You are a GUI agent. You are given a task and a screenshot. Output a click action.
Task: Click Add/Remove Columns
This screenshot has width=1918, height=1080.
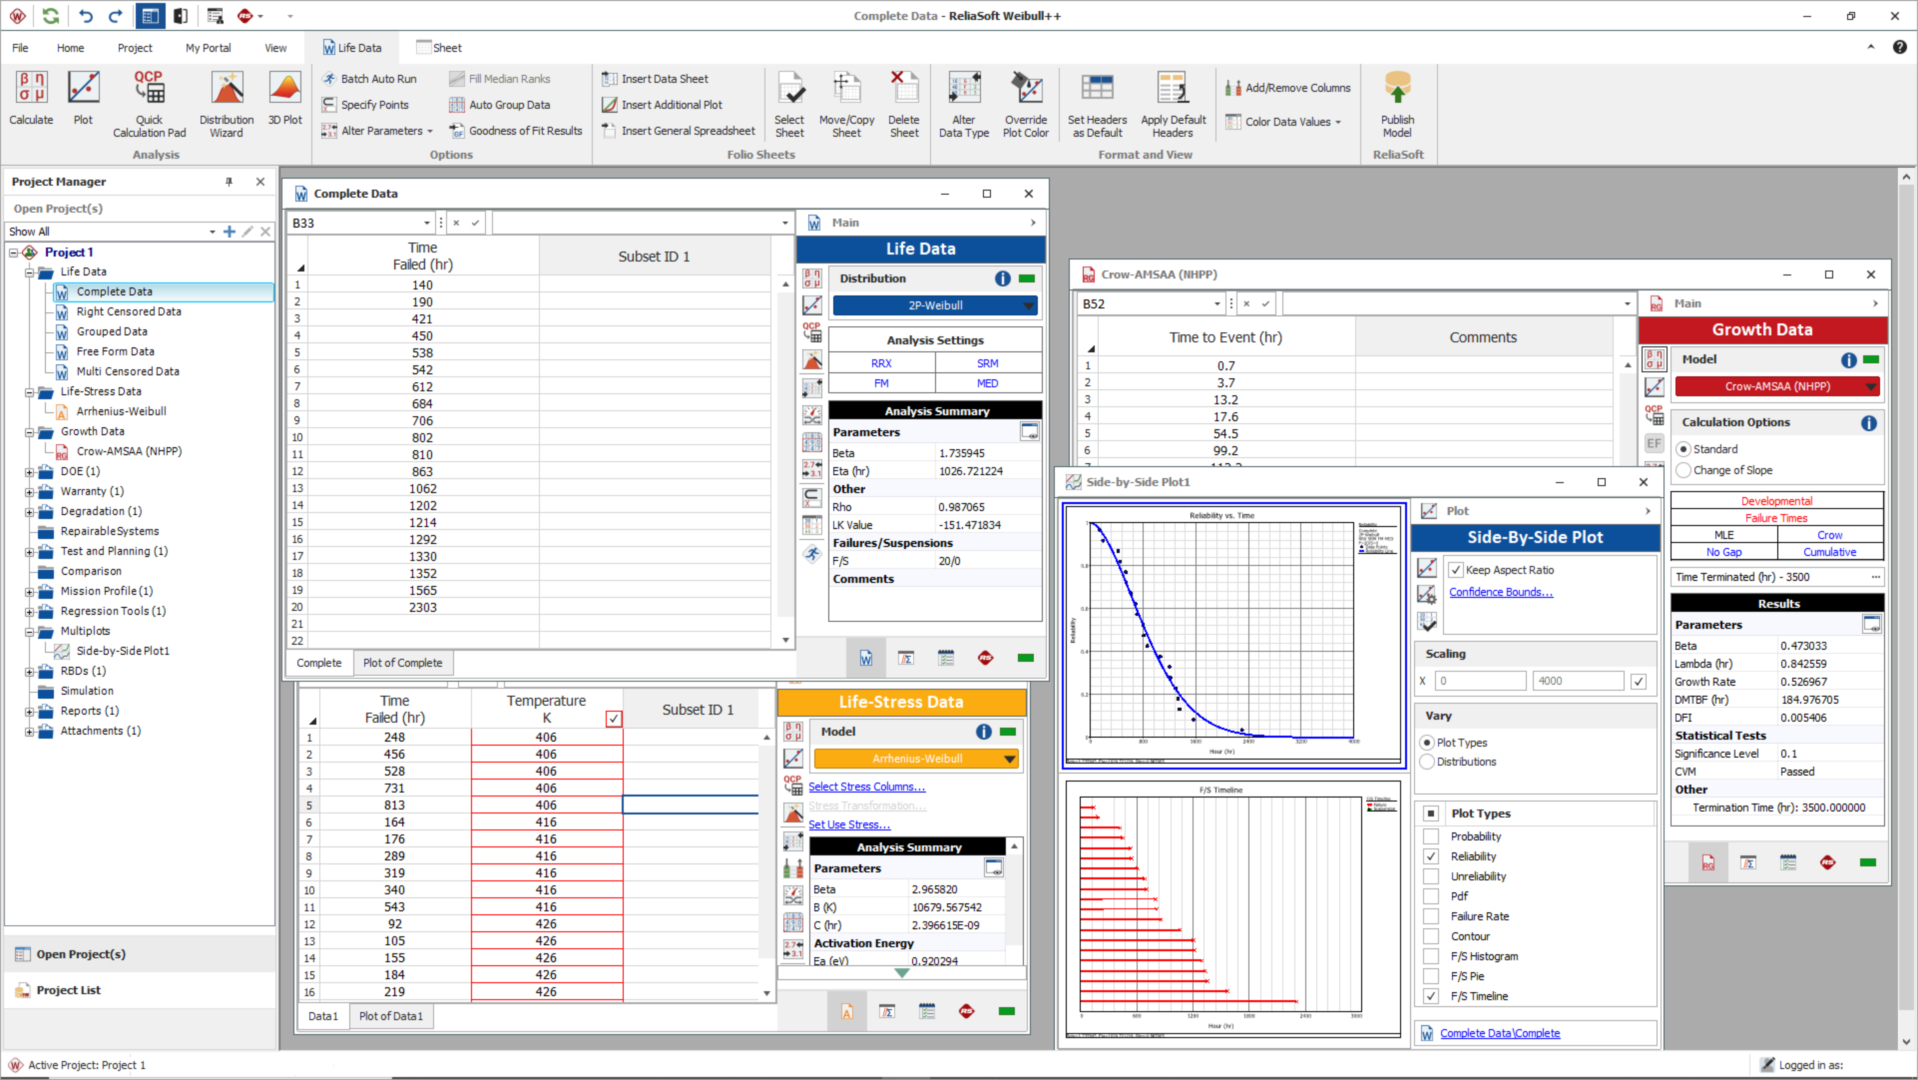tap(1288, 88)
